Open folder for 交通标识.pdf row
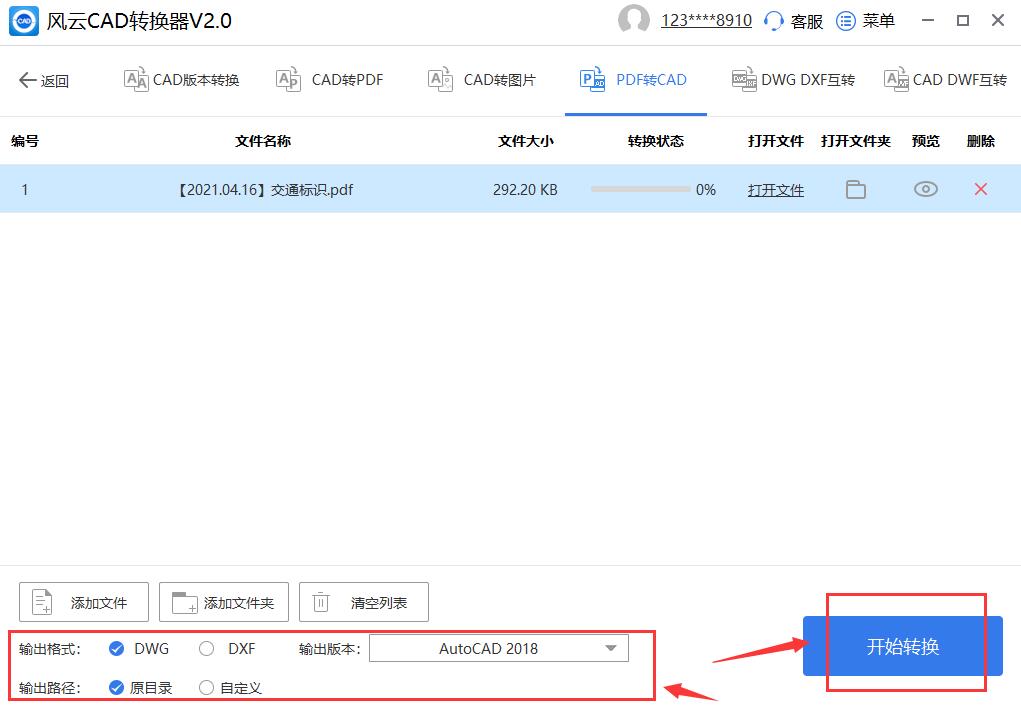 coord(856,189)
